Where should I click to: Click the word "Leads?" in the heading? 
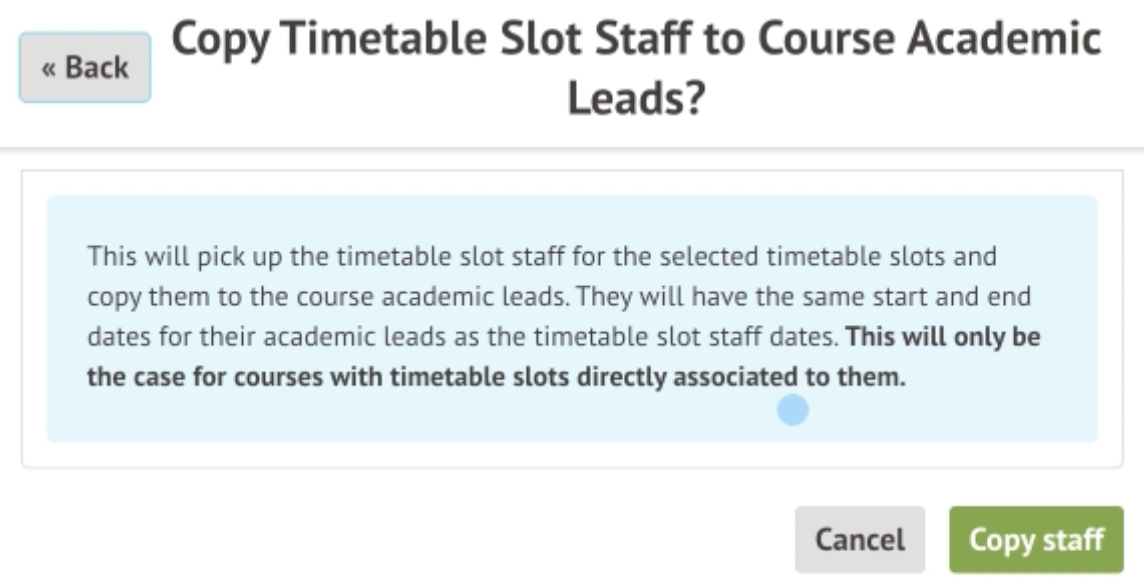[x=636, y=99]
